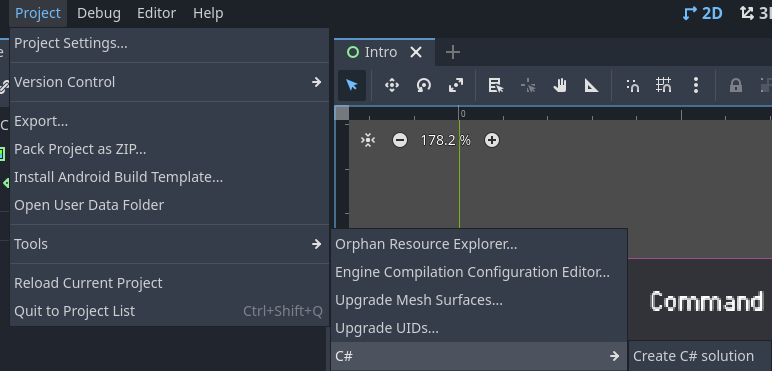
Task: Select the Rotate Mode tool
Action: (424, 85)
